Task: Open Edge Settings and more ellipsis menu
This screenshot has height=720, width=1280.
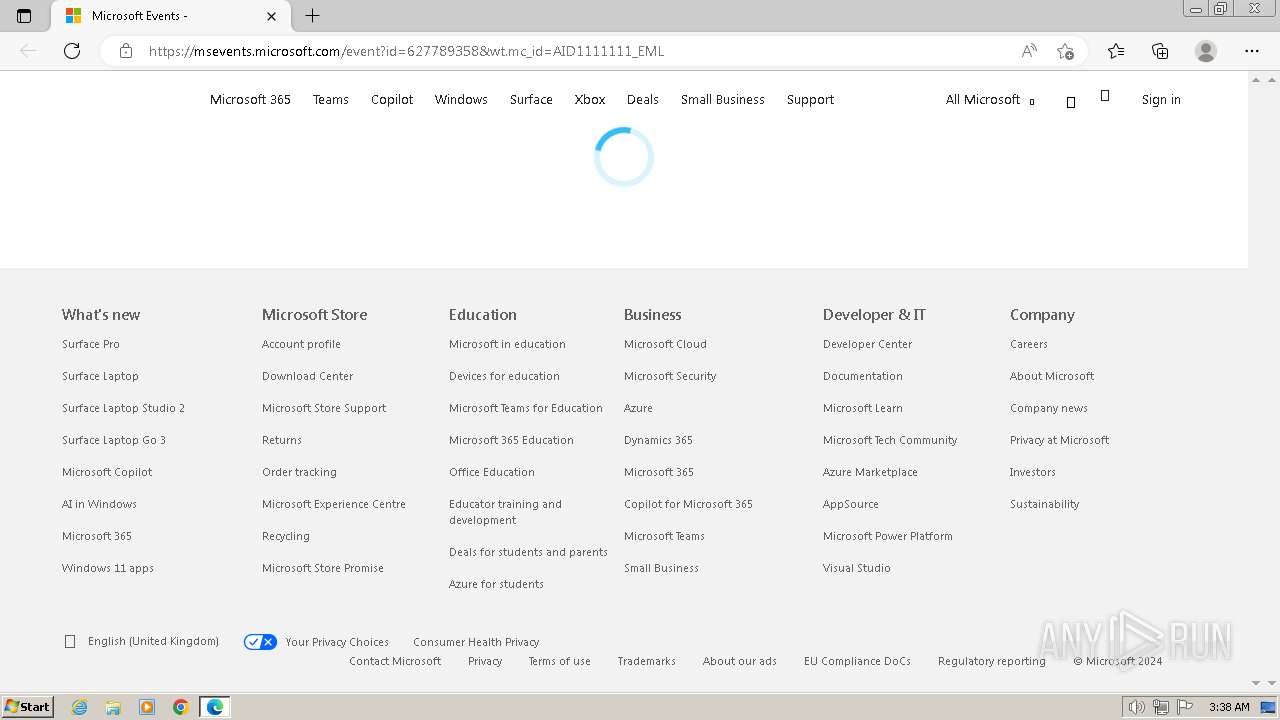Action: coord(1252,51)
